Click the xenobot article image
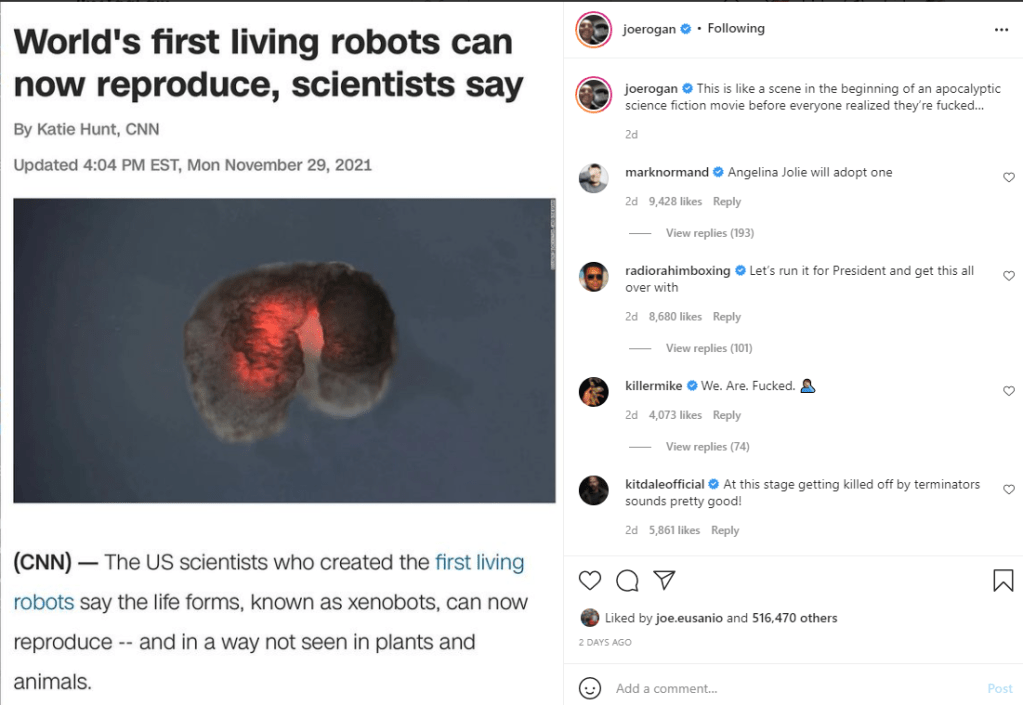1023x705 pixels. click(284, 350)
